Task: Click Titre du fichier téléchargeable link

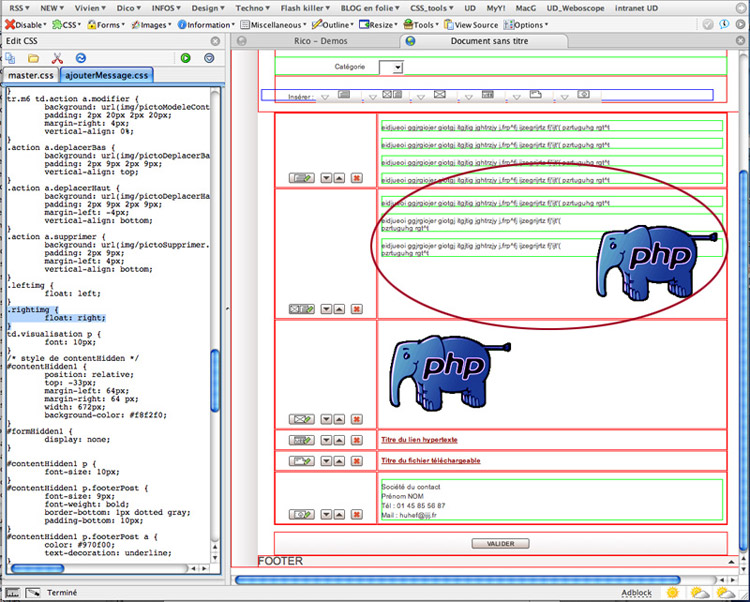Action: coord(430,461)
